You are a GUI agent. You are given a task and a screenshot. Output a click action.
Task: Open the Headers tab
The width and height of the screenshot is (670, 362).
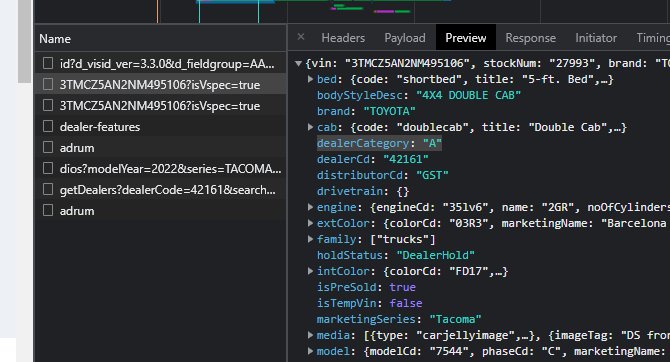tap(343, 38)
